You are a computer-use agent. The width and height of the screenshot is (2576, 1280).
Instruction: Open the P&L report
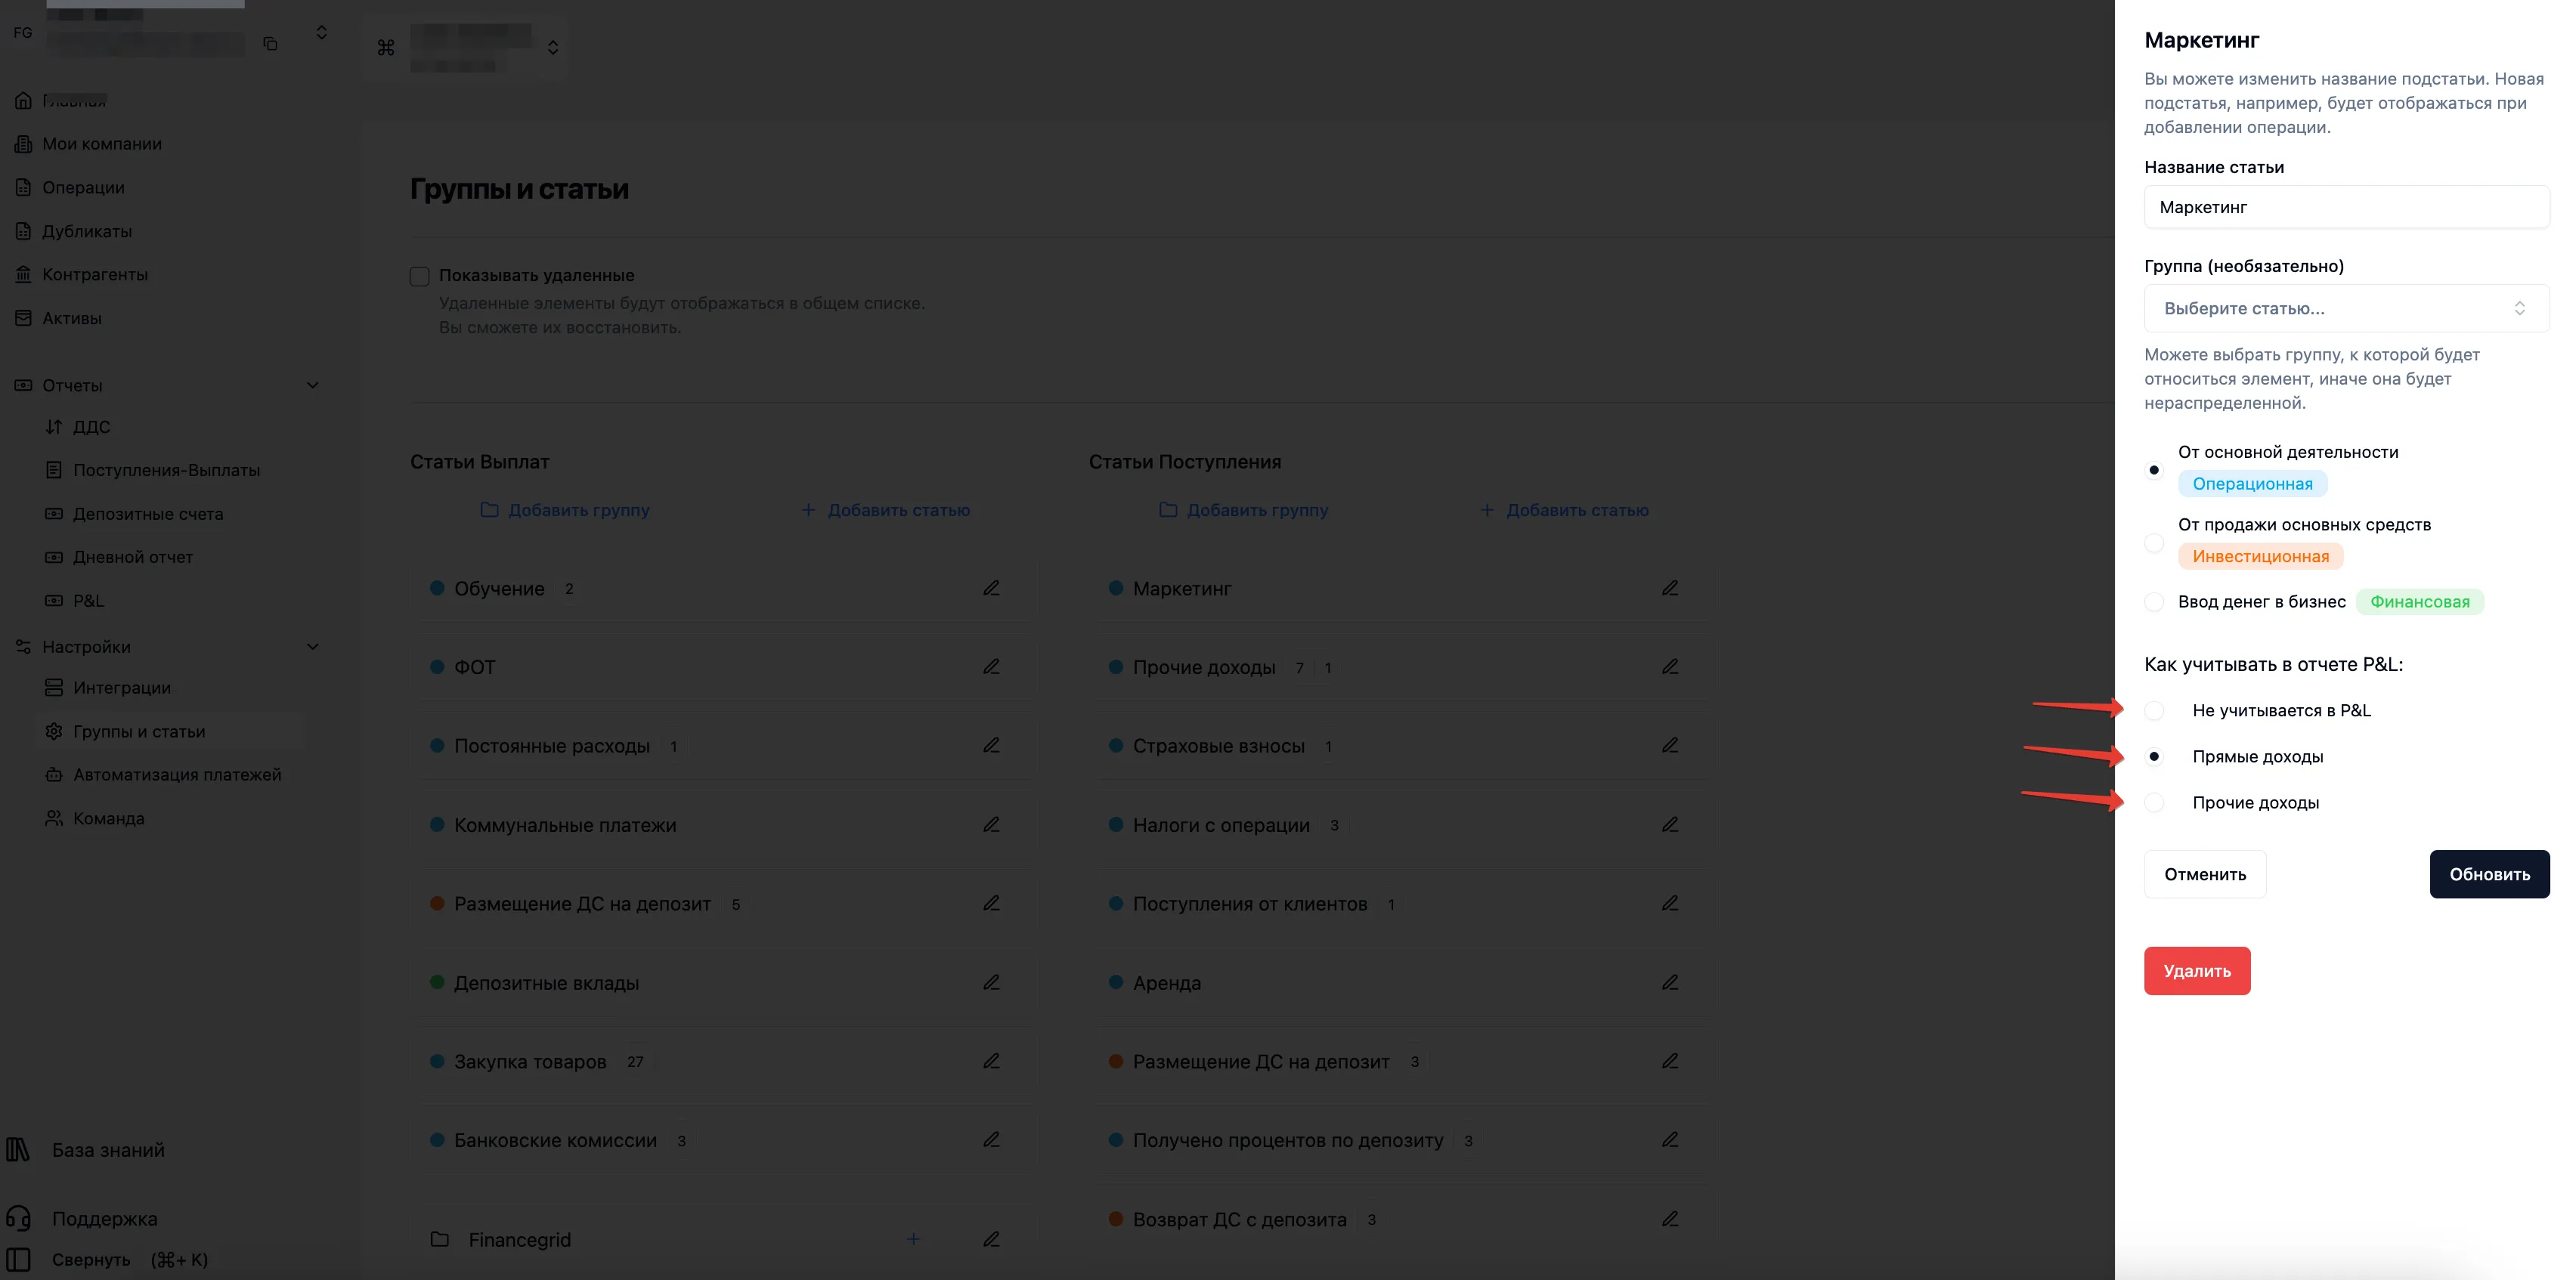(x=88, y=600)
